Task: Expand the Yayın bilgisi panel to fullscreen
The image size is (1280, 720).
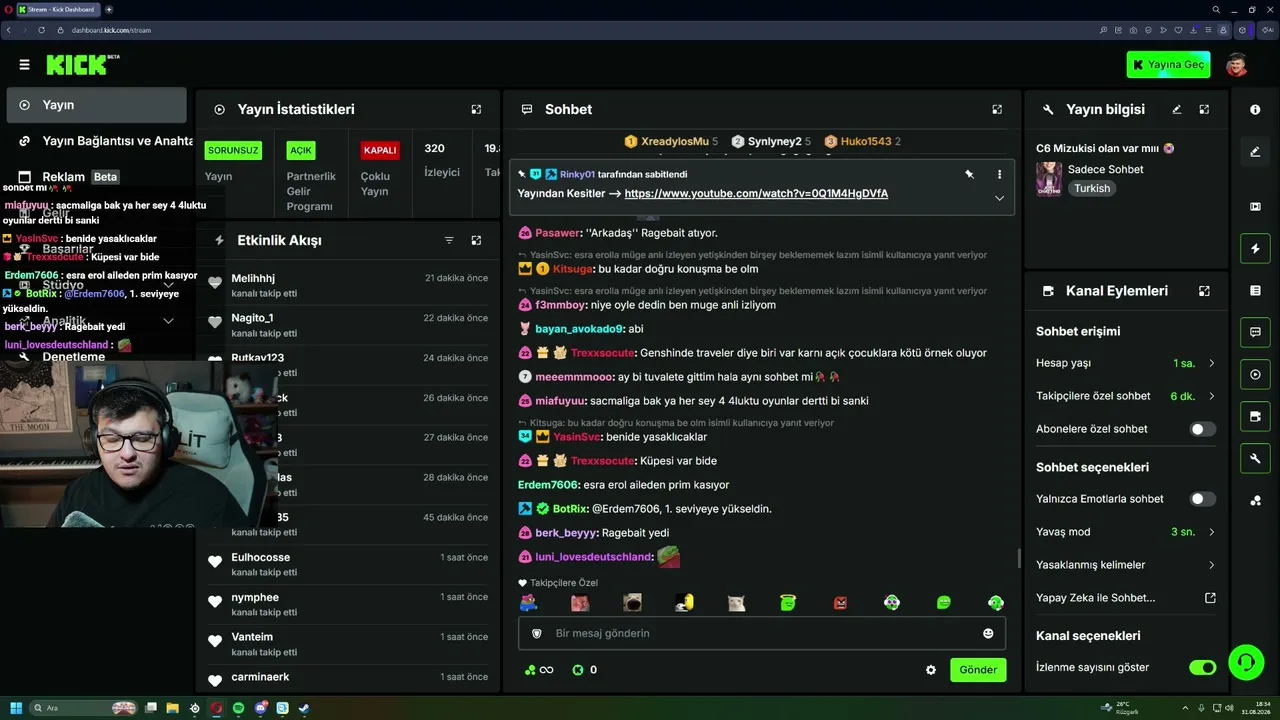Action: tap(1204, 109)
